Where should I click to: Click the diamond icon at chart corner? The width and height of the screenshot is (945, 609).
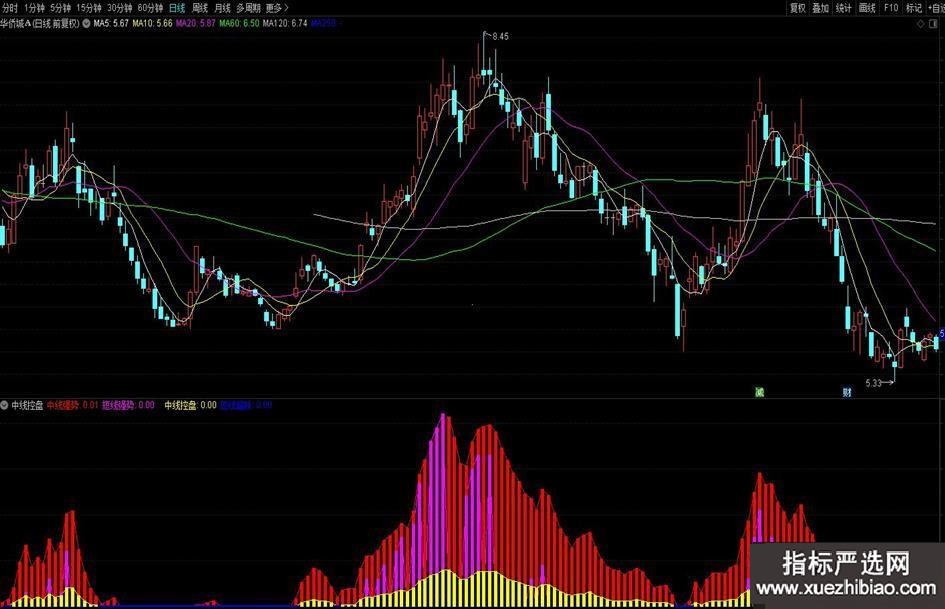click(920, 24)
